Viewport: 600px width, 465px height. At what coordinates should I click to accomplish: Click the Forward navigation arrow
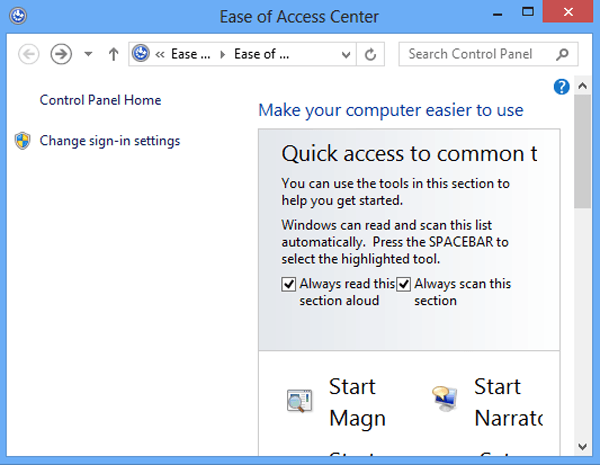[x=61, y=54]
